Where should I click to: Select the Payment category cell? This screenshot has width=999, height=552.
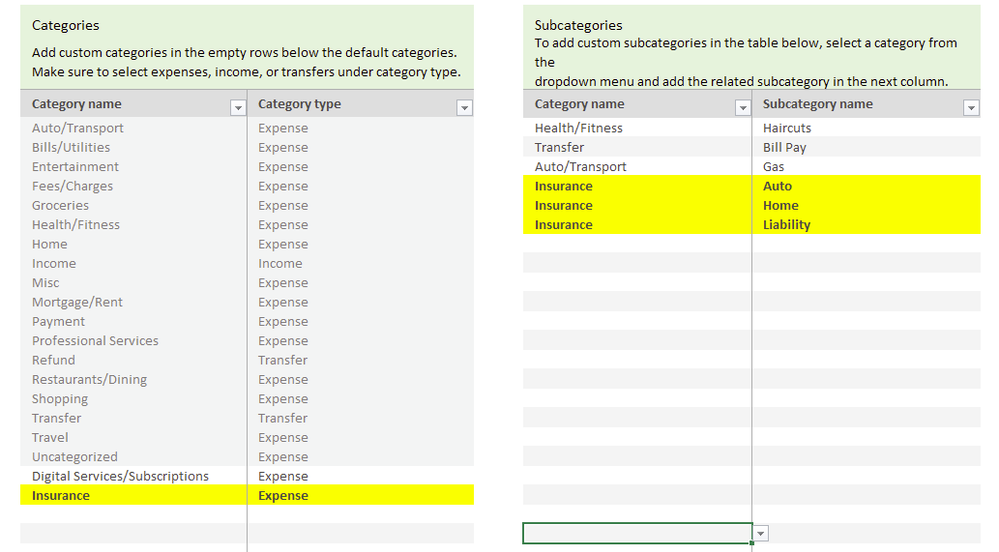point(133,321)
